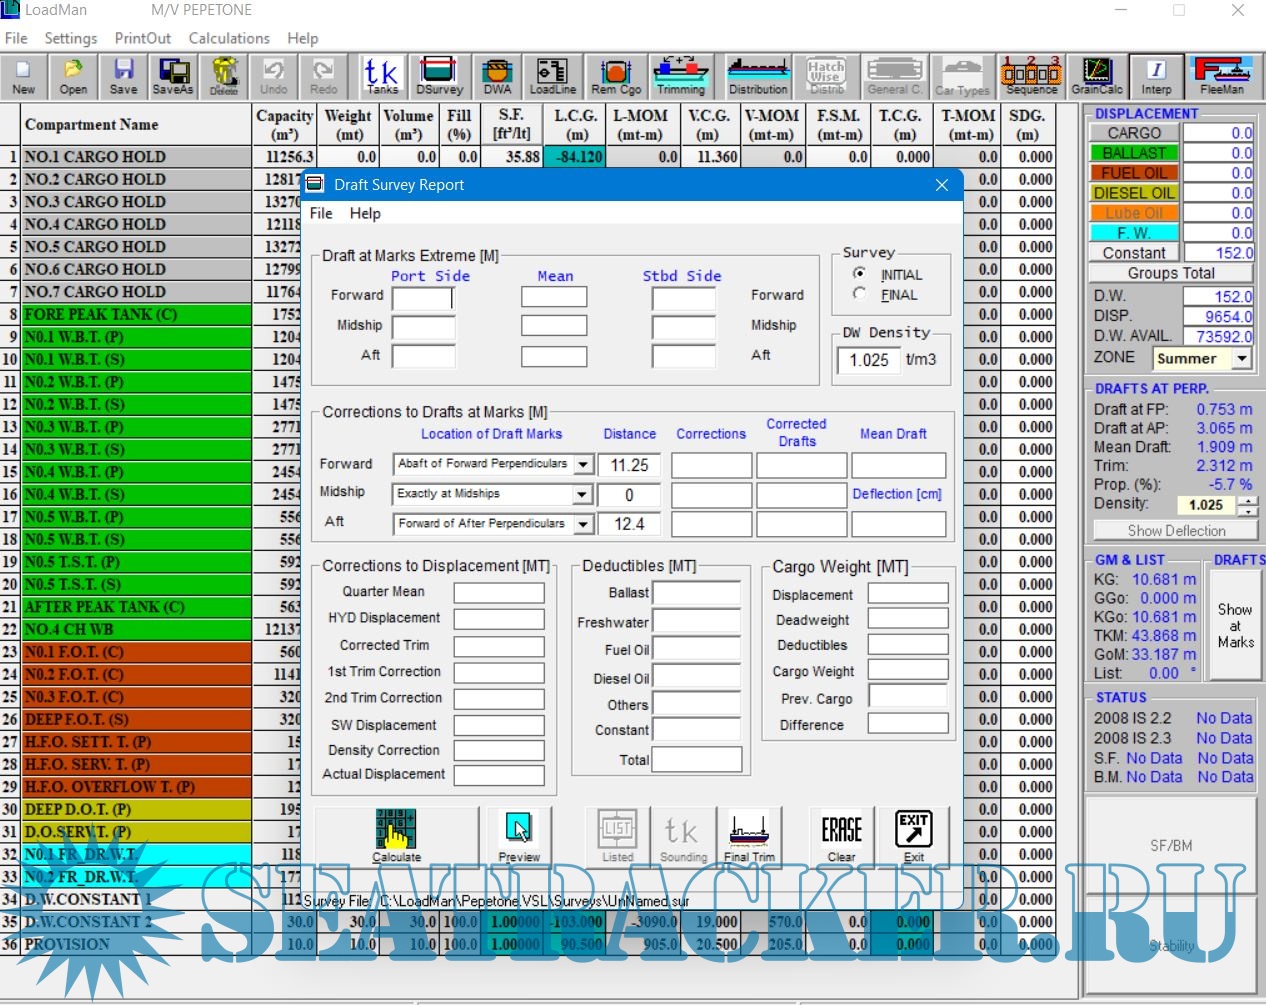This screenshot has height=1005, width=1266.
Task: Select the FINAL survey radio button
Action: [x=859, y=294]
